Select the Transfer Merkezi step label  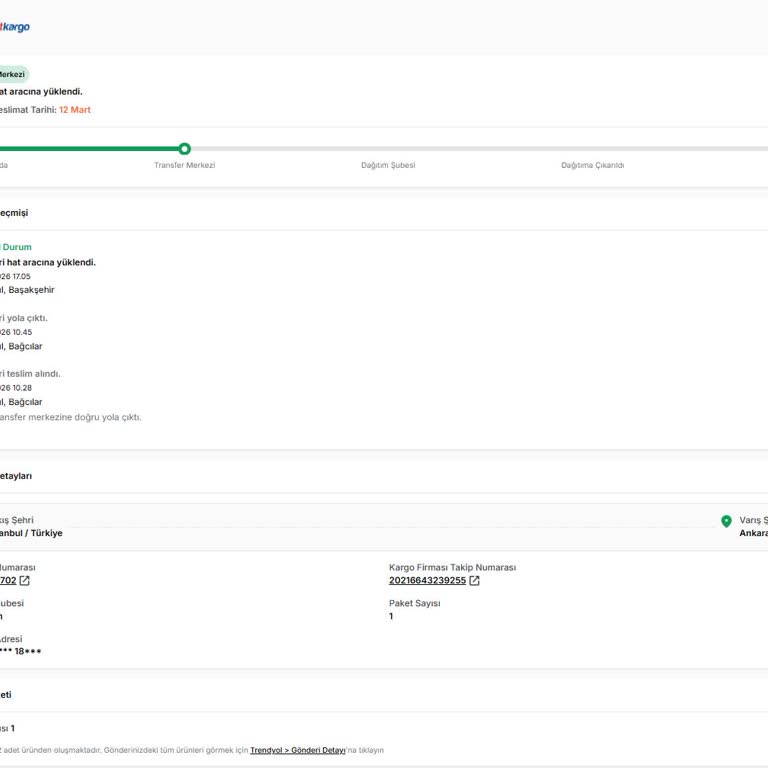(x=185, y=165)
